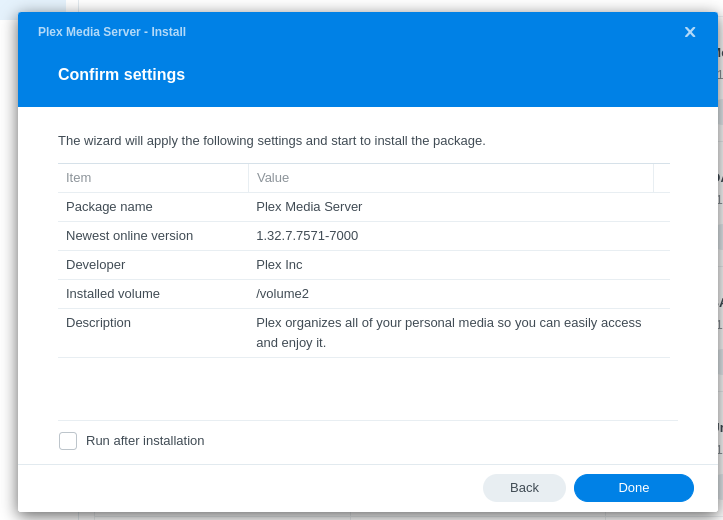Click the Installed volume label
723x520 pixels.
pyautogui.click(x=113, y=294)
